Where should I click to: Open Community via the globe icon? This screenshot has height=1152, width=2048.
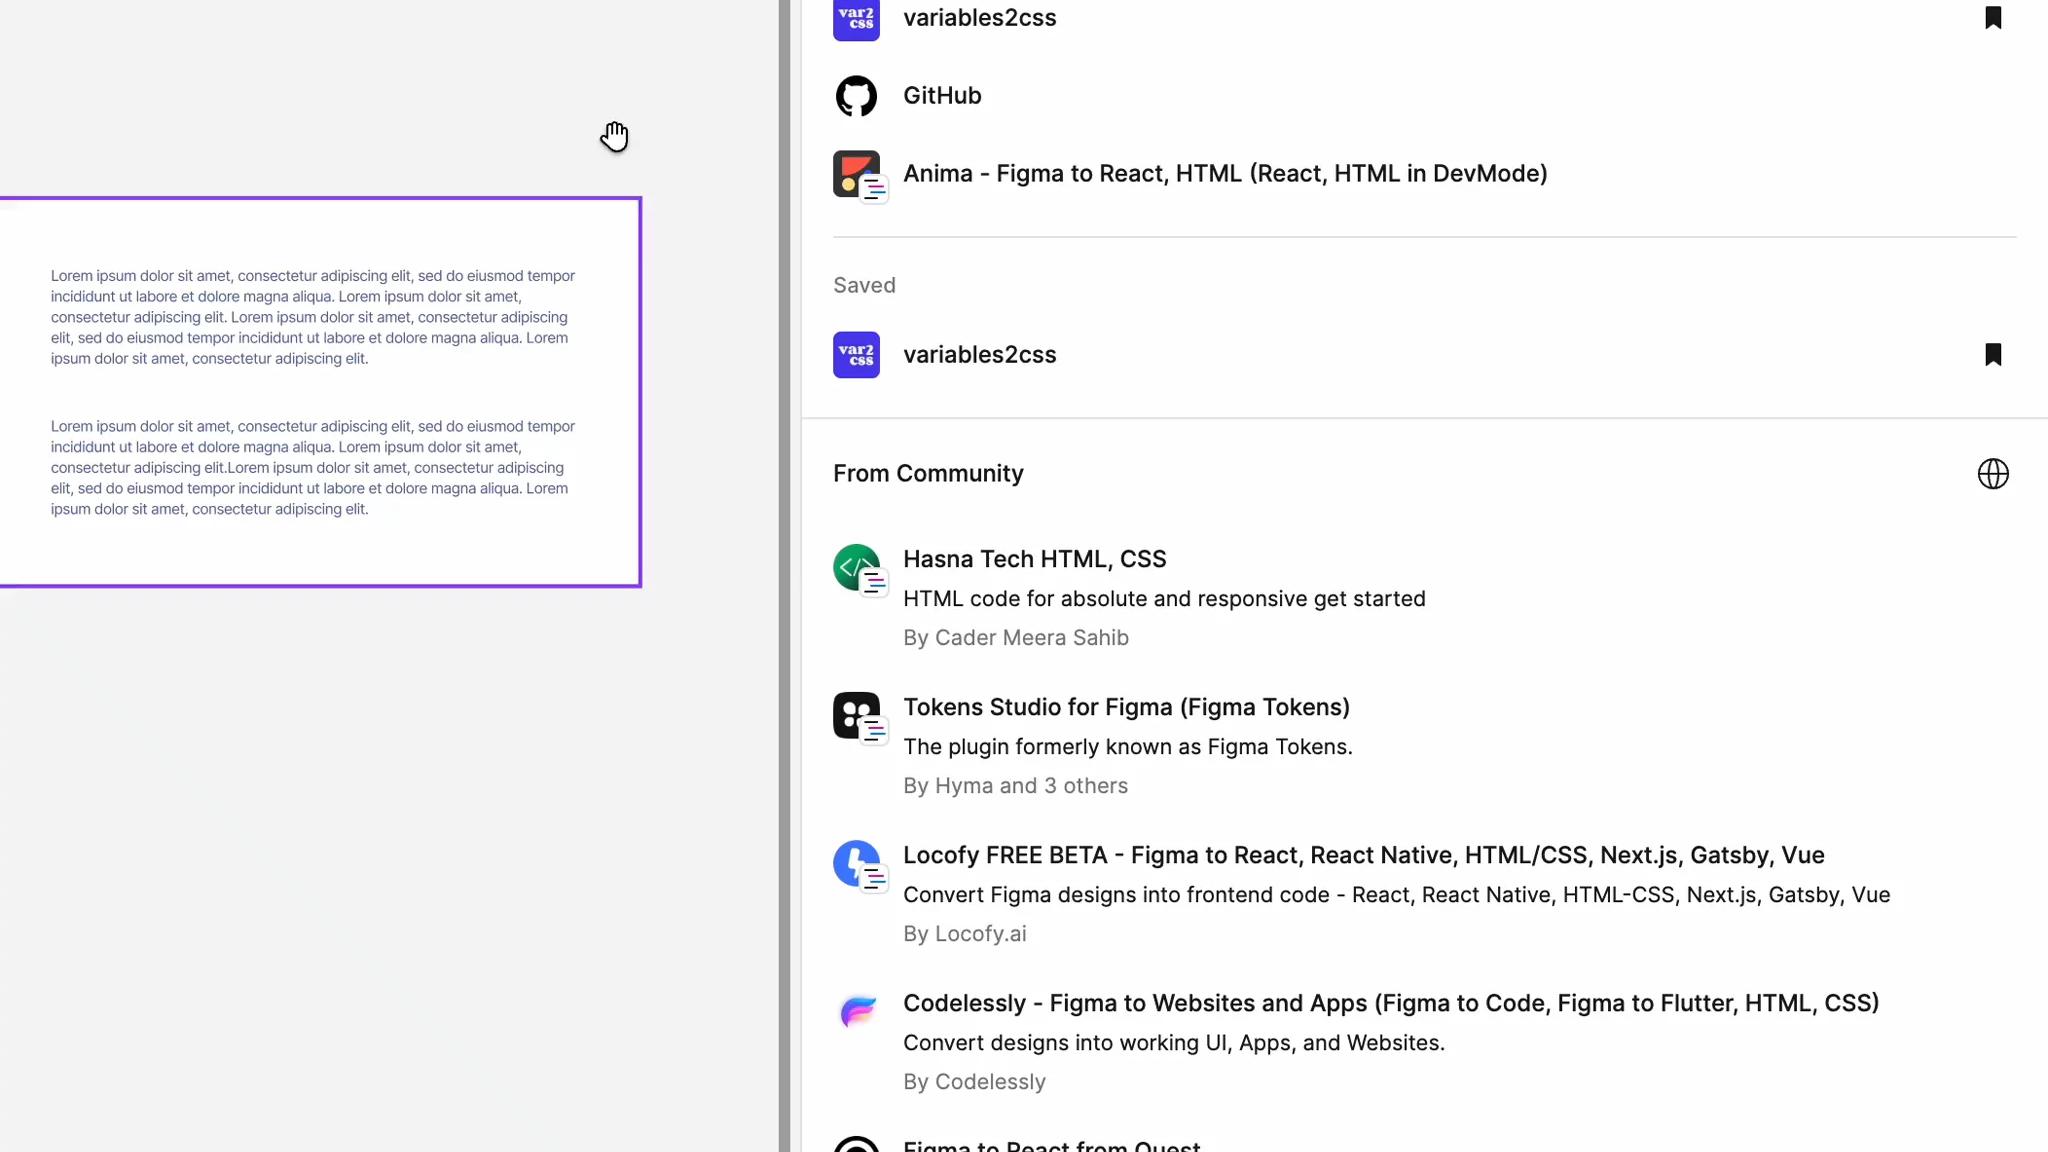[x=1993, y=473]
